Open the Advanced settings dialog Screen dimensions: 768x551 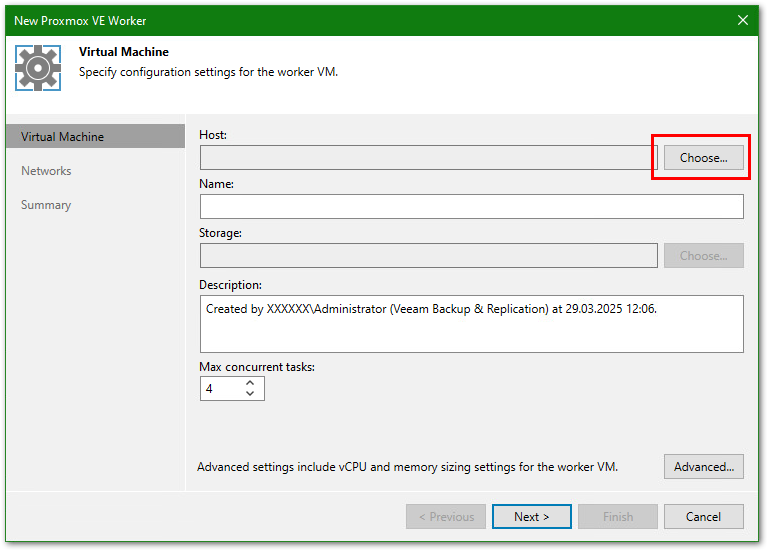coord(703,466)
